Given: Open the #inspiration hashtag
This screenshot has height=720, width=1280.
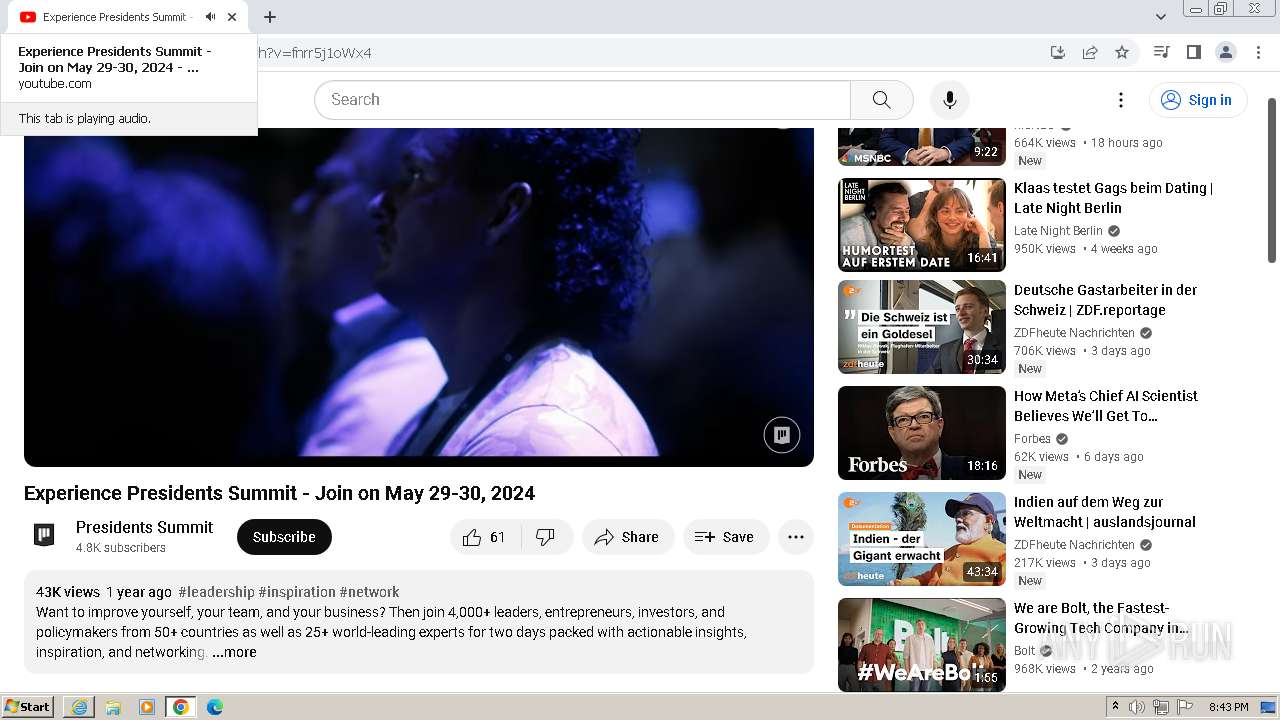Looking at the screenshot, I should click(297, 592).
